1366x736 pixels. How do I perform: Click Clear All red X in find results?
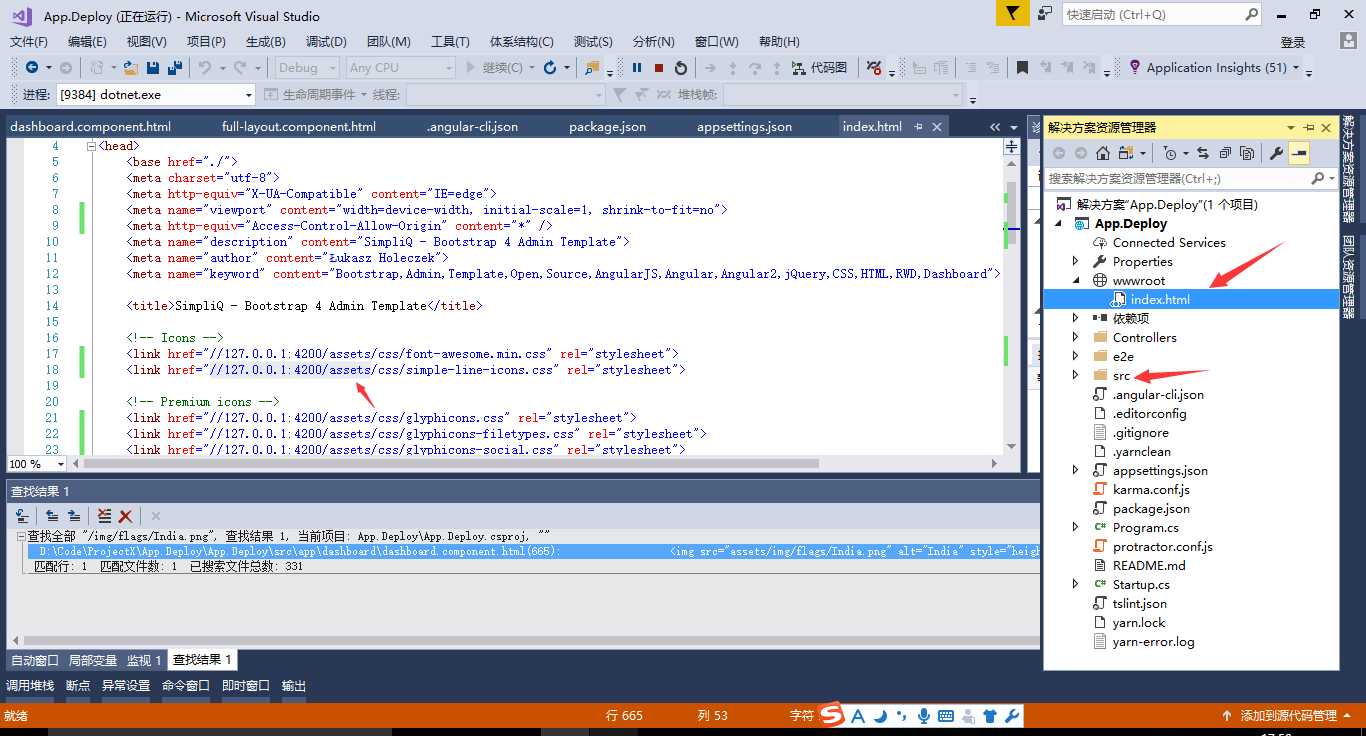pyautogui.click(x=126, y=516)
